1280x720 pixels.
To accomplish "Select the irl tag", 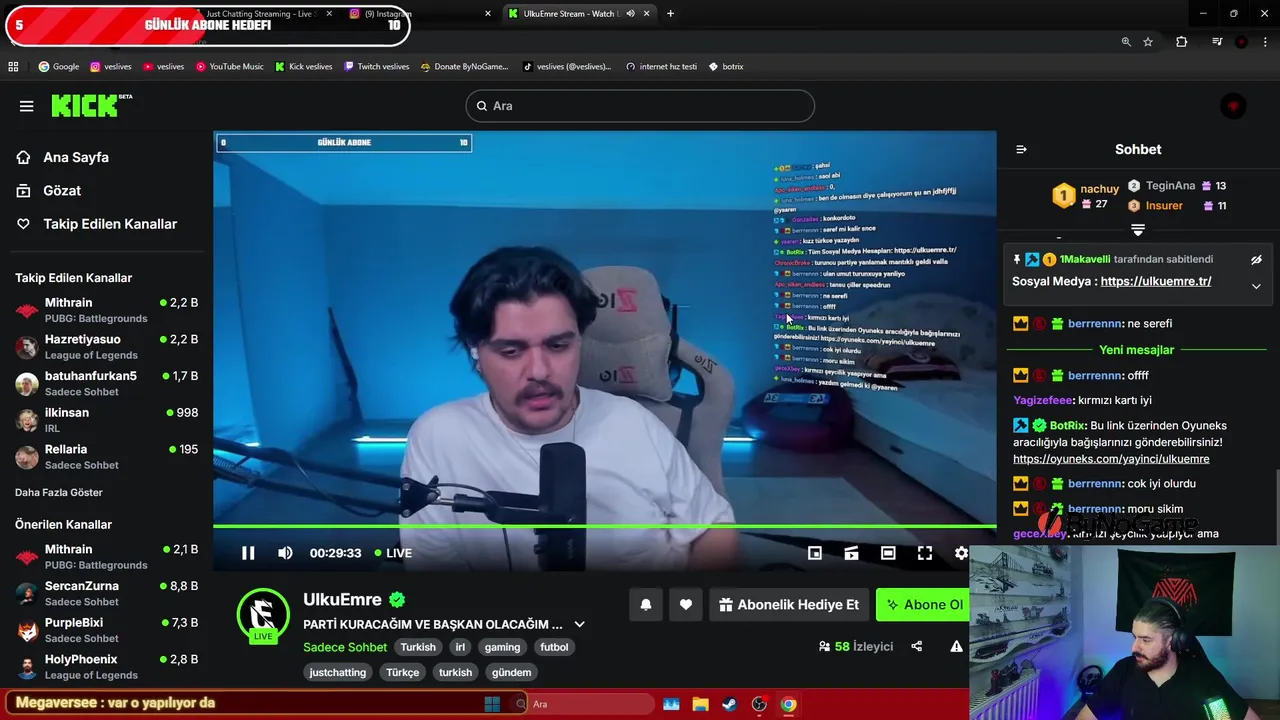I will pos(460,647).
